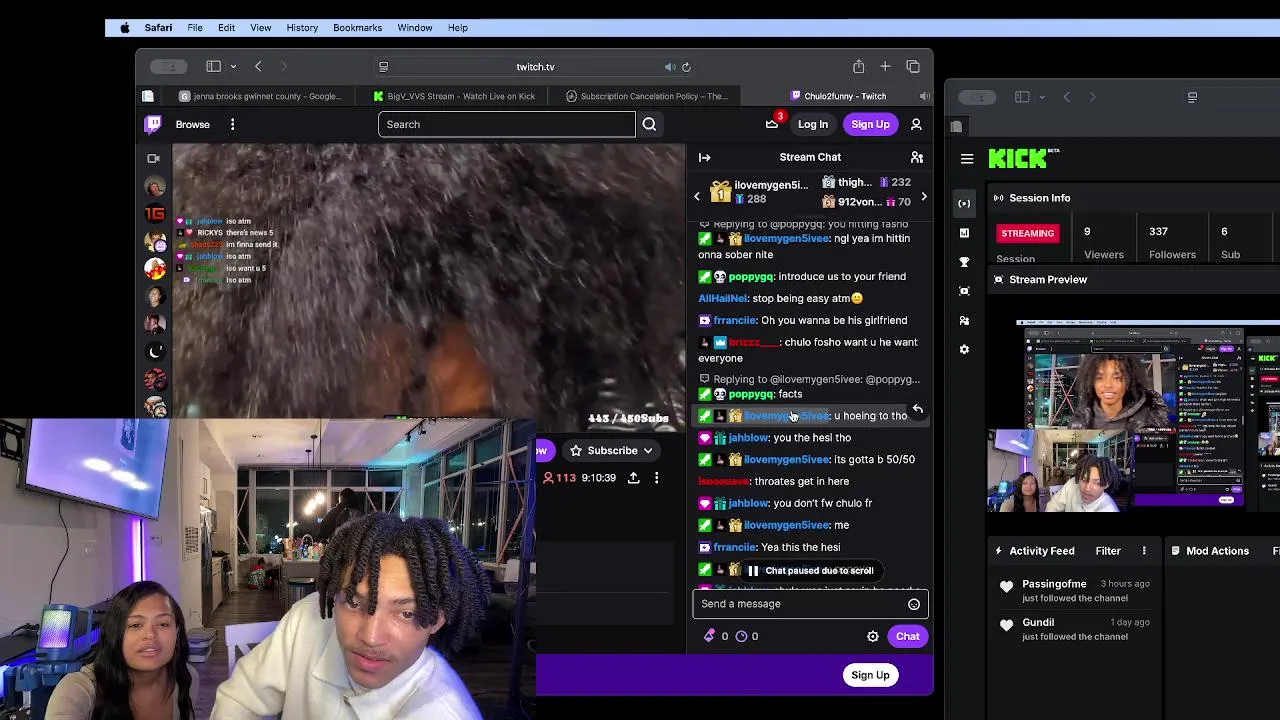
Task: Click the Kick logo
Action: [x=1022, y=158]
